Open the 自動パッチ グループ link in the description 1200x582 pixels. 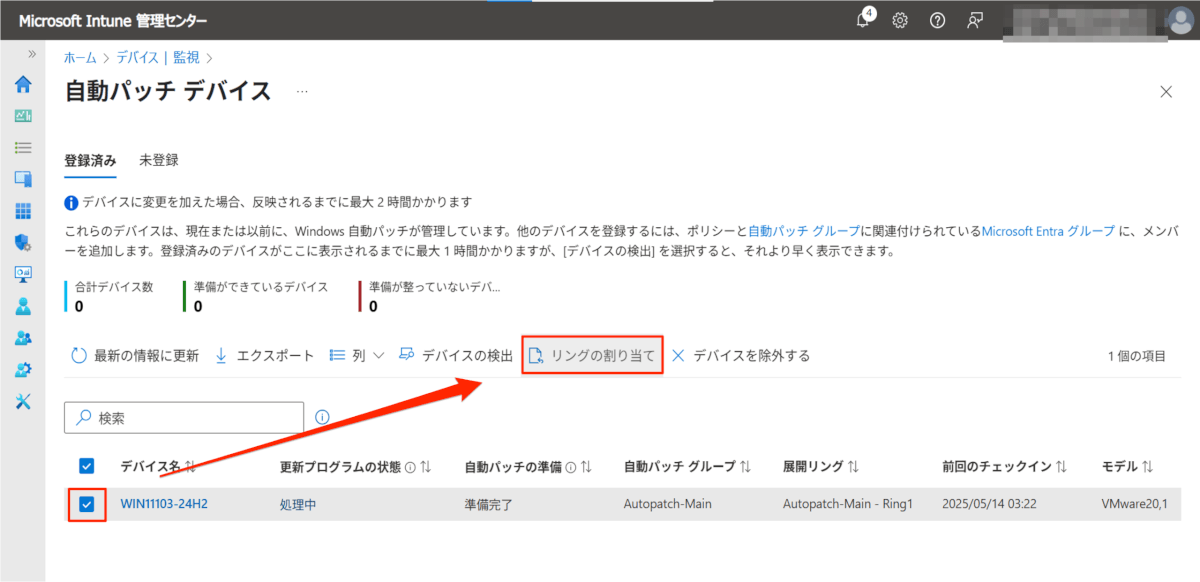pos(803,230)
